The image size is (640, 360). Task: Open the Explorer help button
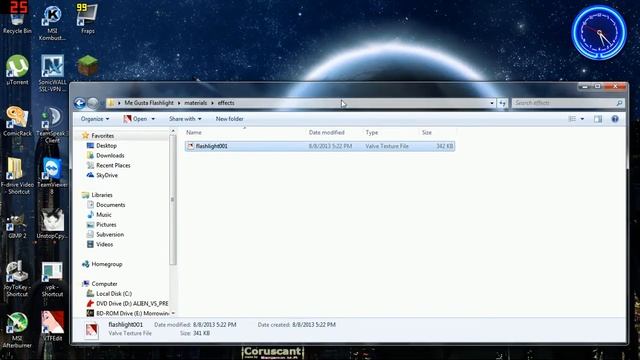[615, 119]
